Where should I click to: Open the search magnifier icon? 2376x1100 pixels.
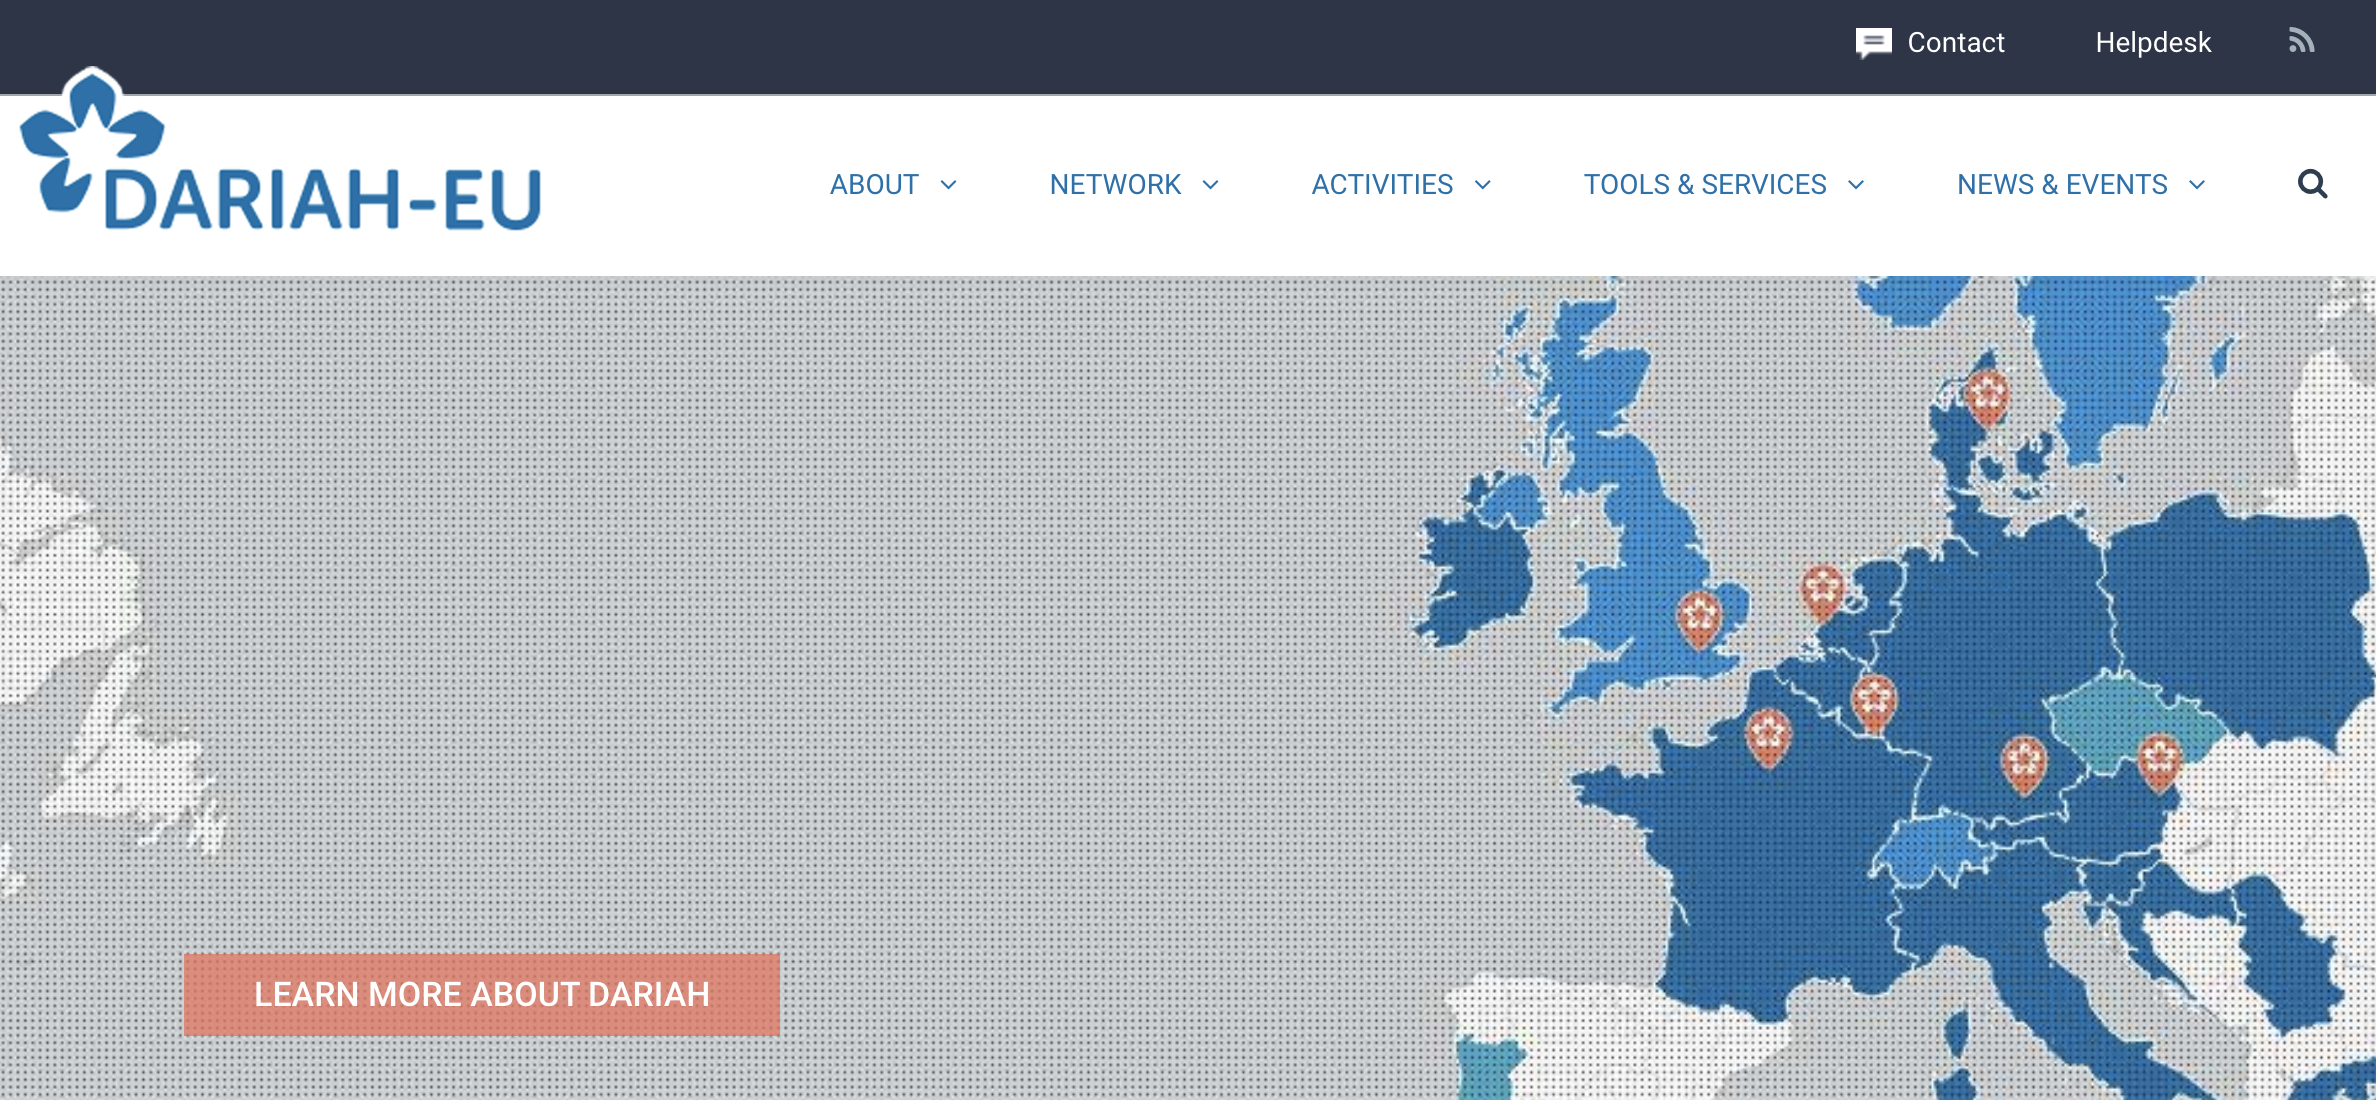pyautogui.click(x=2312, y=184)
